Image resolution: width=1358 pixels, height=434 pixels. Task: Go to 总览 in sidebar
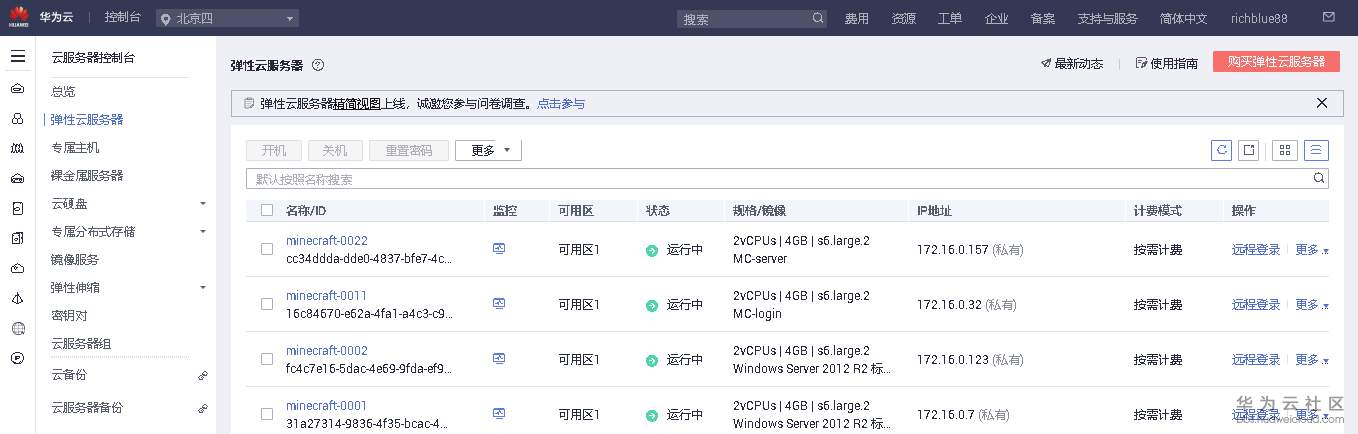click(x=63, y=92)
